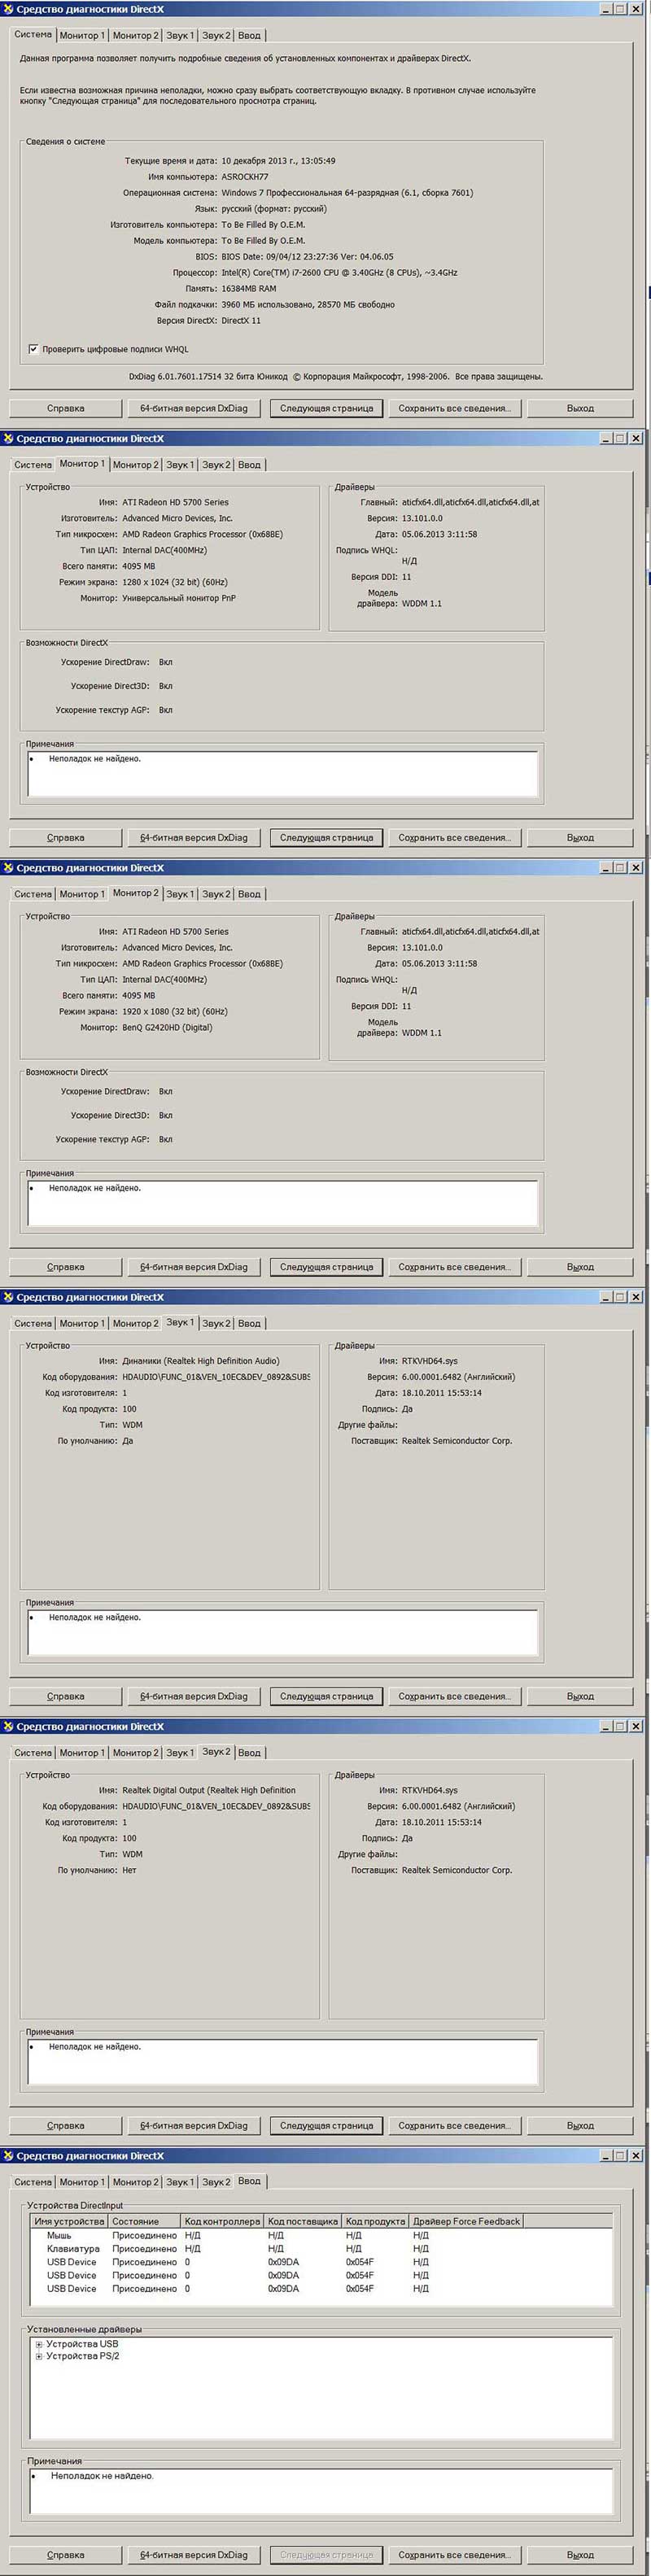Click the "Код контроллера" column header
Viewport: 651px width, 2576px height.
[x=222, y=2221]
